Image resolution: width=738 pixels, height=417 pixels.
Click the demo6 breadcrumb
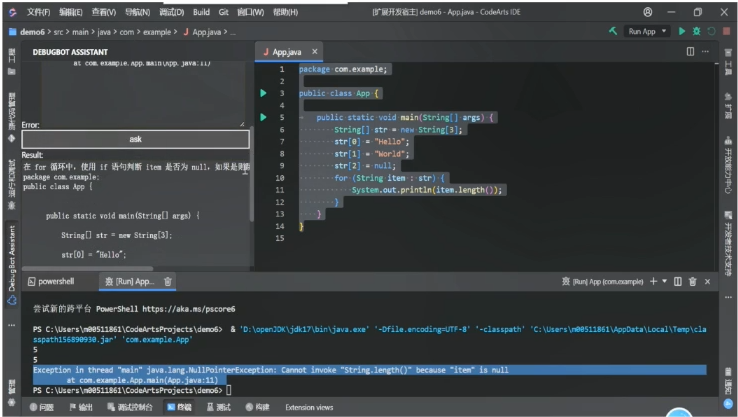pos(32,32)
